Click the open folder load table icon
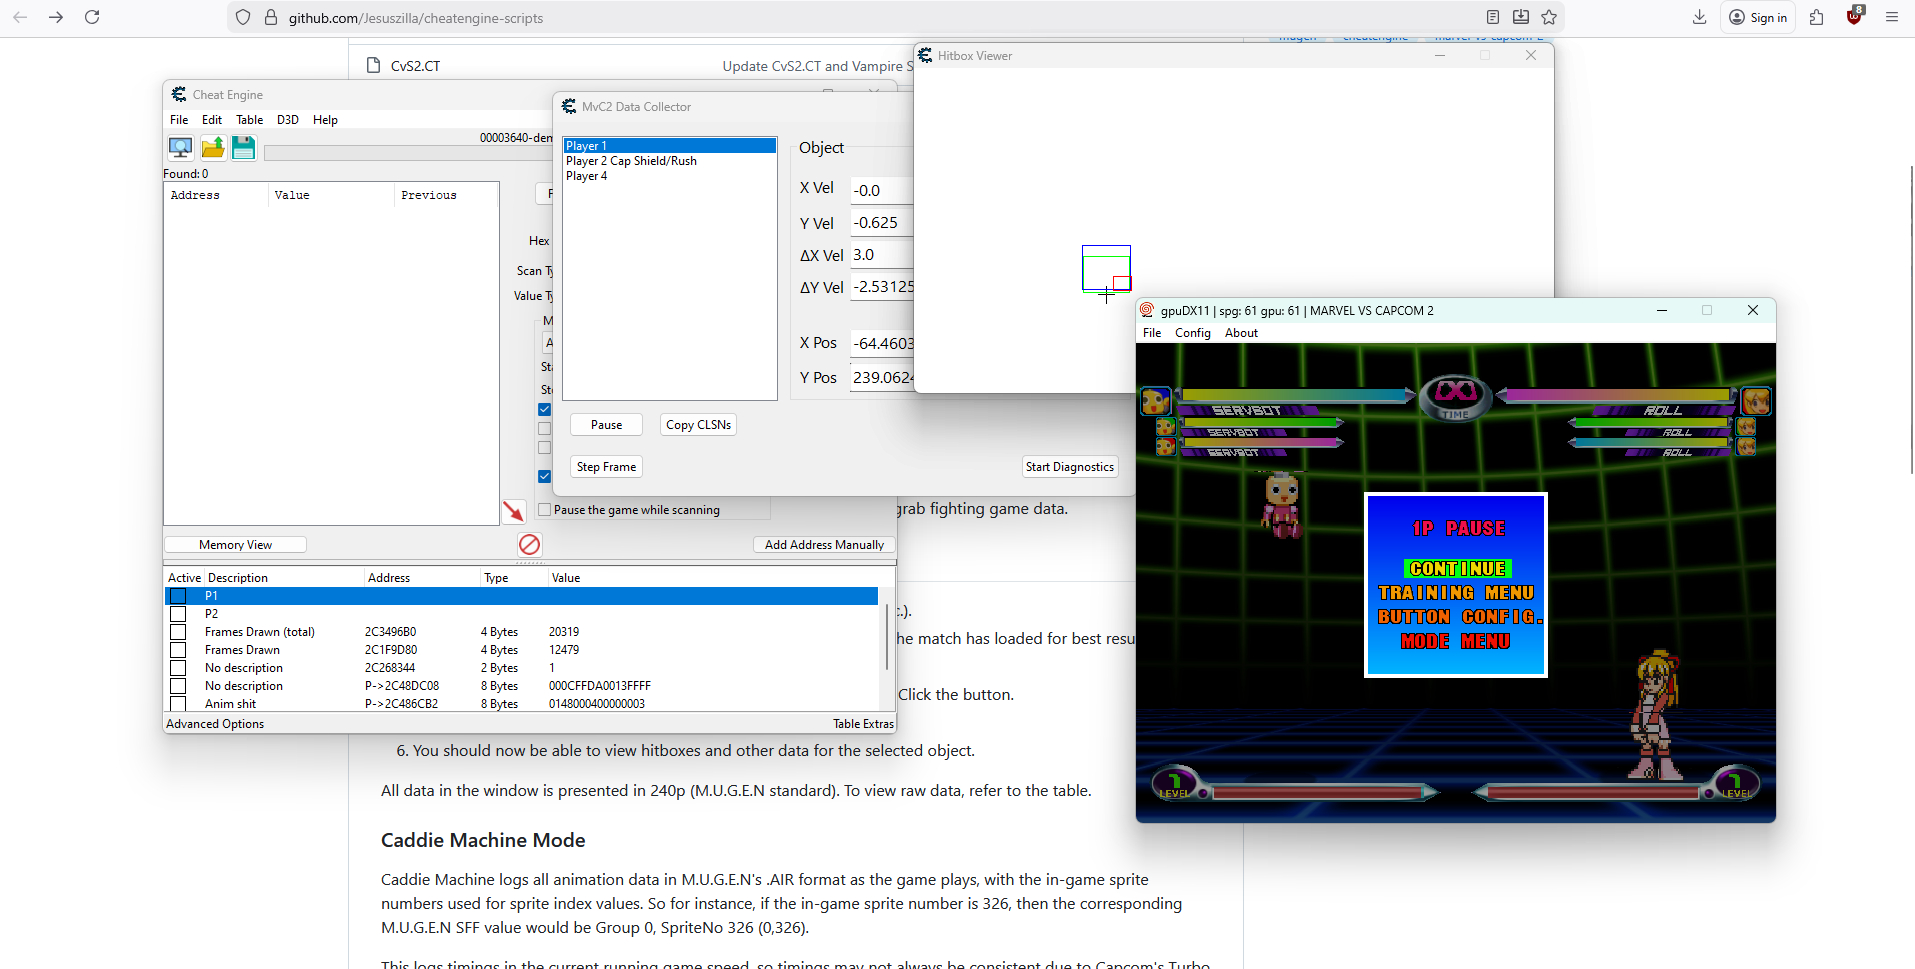Screen dimensions: 1915x969 coord(213,148)
